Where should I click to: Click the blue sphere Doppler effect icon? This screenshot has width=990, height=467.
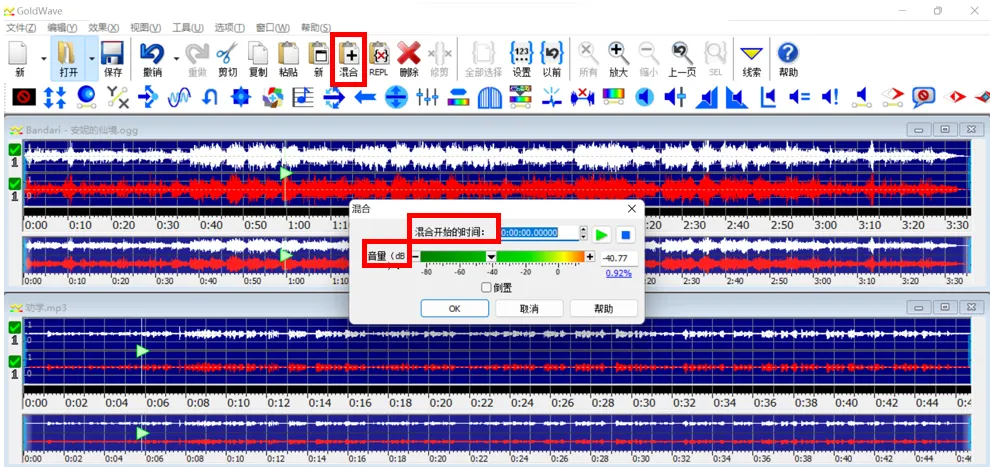[86, 97]
